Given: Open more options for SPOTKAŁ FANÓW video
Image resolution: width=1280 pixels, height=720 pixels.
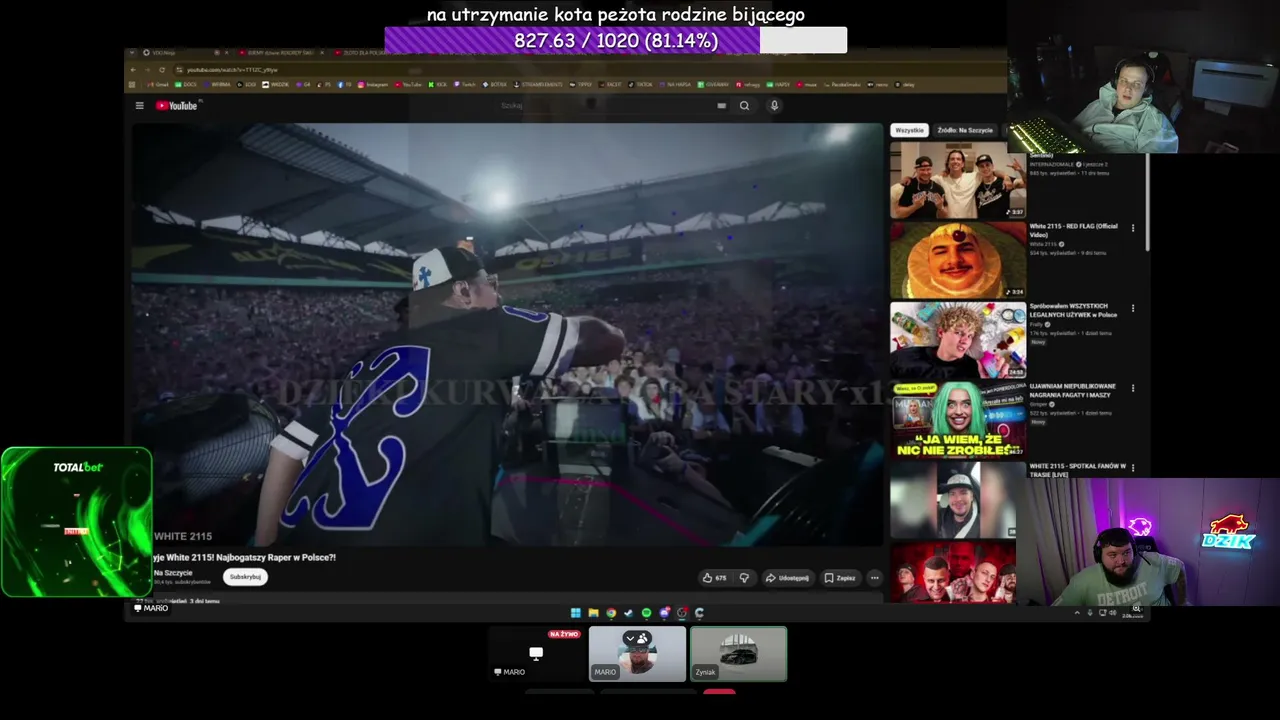Looking at the screenshot, I should point(1133,467).
